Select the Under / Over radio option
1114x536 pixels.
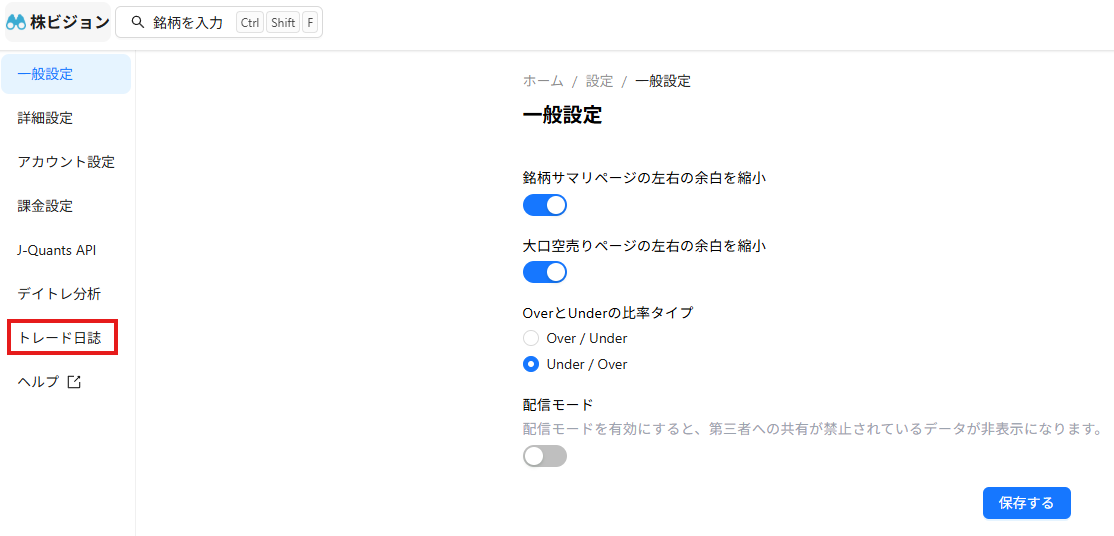pos(531,364)
